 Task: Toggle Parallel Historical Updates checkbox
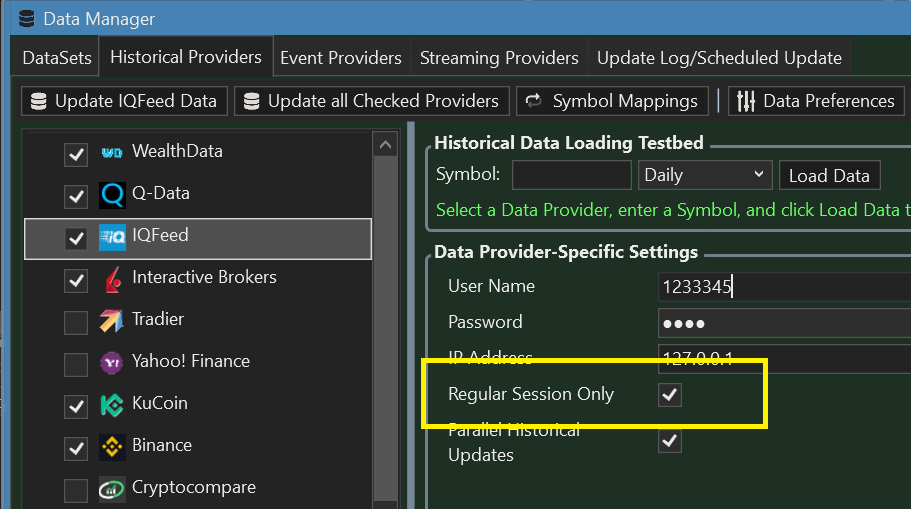click(670, 440)
